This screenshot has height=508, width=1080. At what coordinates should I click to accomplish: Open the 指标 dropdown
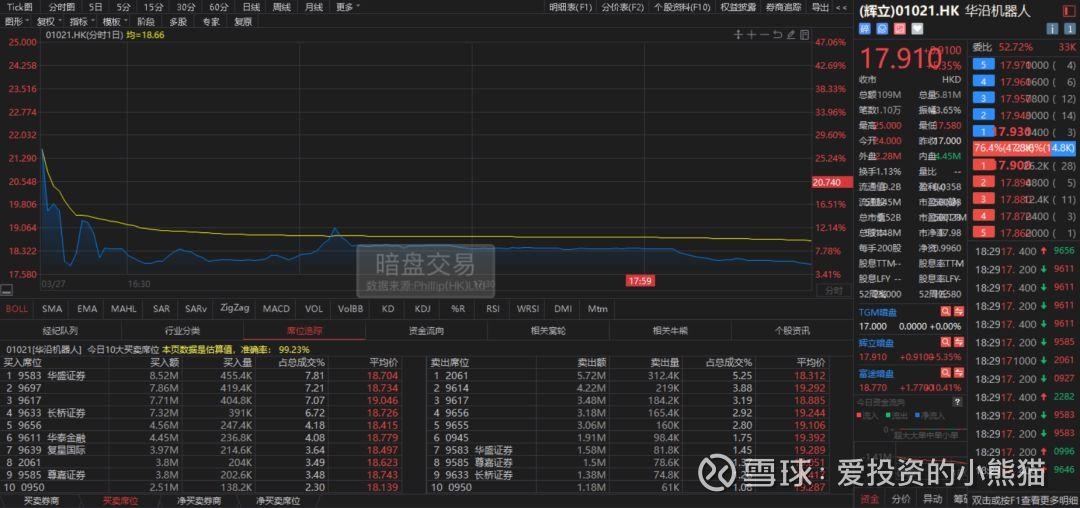82,21
